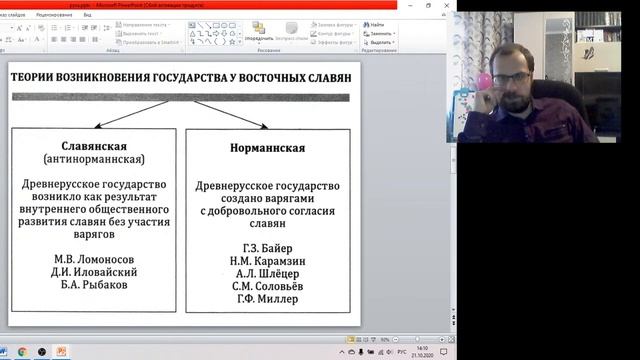640x360 pixels.
Task: Open the line spacing dropdown
Action: pos(107,28)
